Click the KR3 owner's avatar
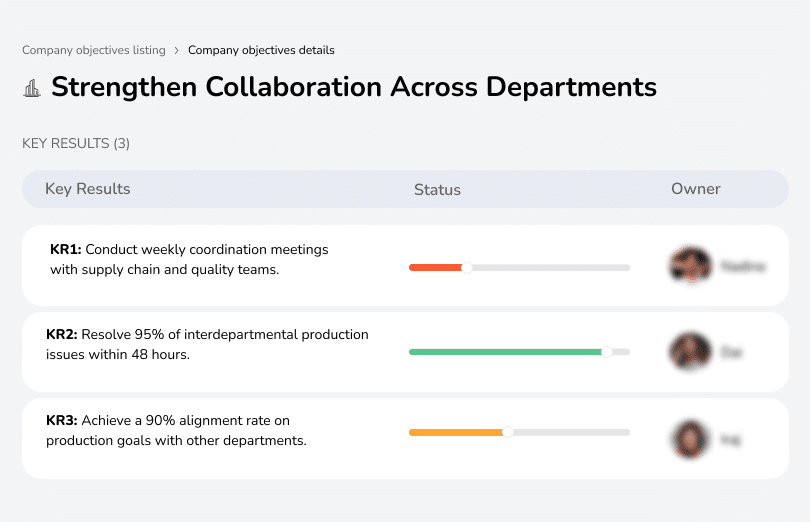810x522 pixels. [x=689, y=438]
